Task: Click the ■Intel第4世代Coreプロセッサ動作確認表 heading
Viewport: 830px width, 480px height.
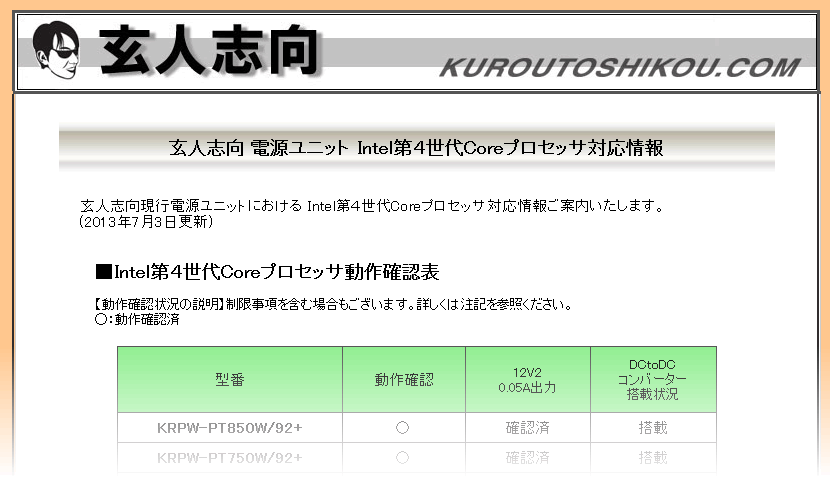Action: (x=267, y=272)
